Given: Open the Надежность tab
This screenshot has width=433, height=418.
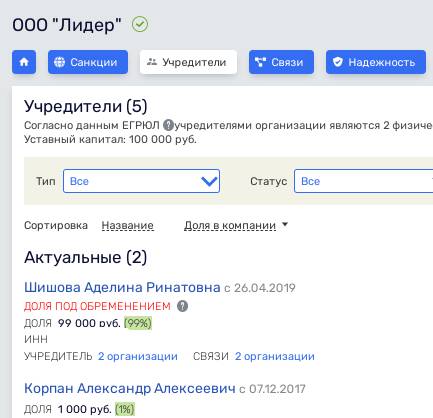Looking at the screenshot, I should pos(376,62).
